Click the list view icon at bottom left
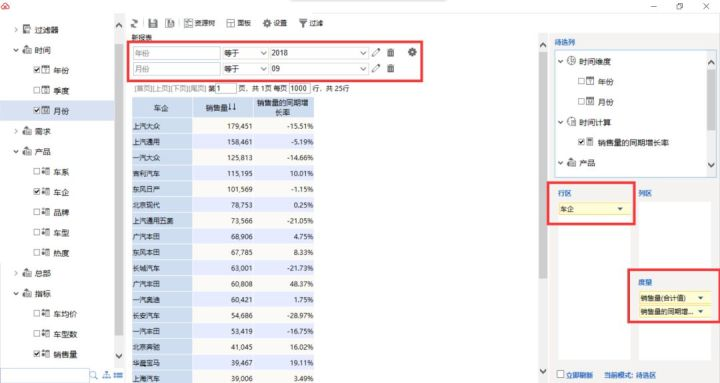Viewport: 720px width, 383px height. (x=118, y=375)
